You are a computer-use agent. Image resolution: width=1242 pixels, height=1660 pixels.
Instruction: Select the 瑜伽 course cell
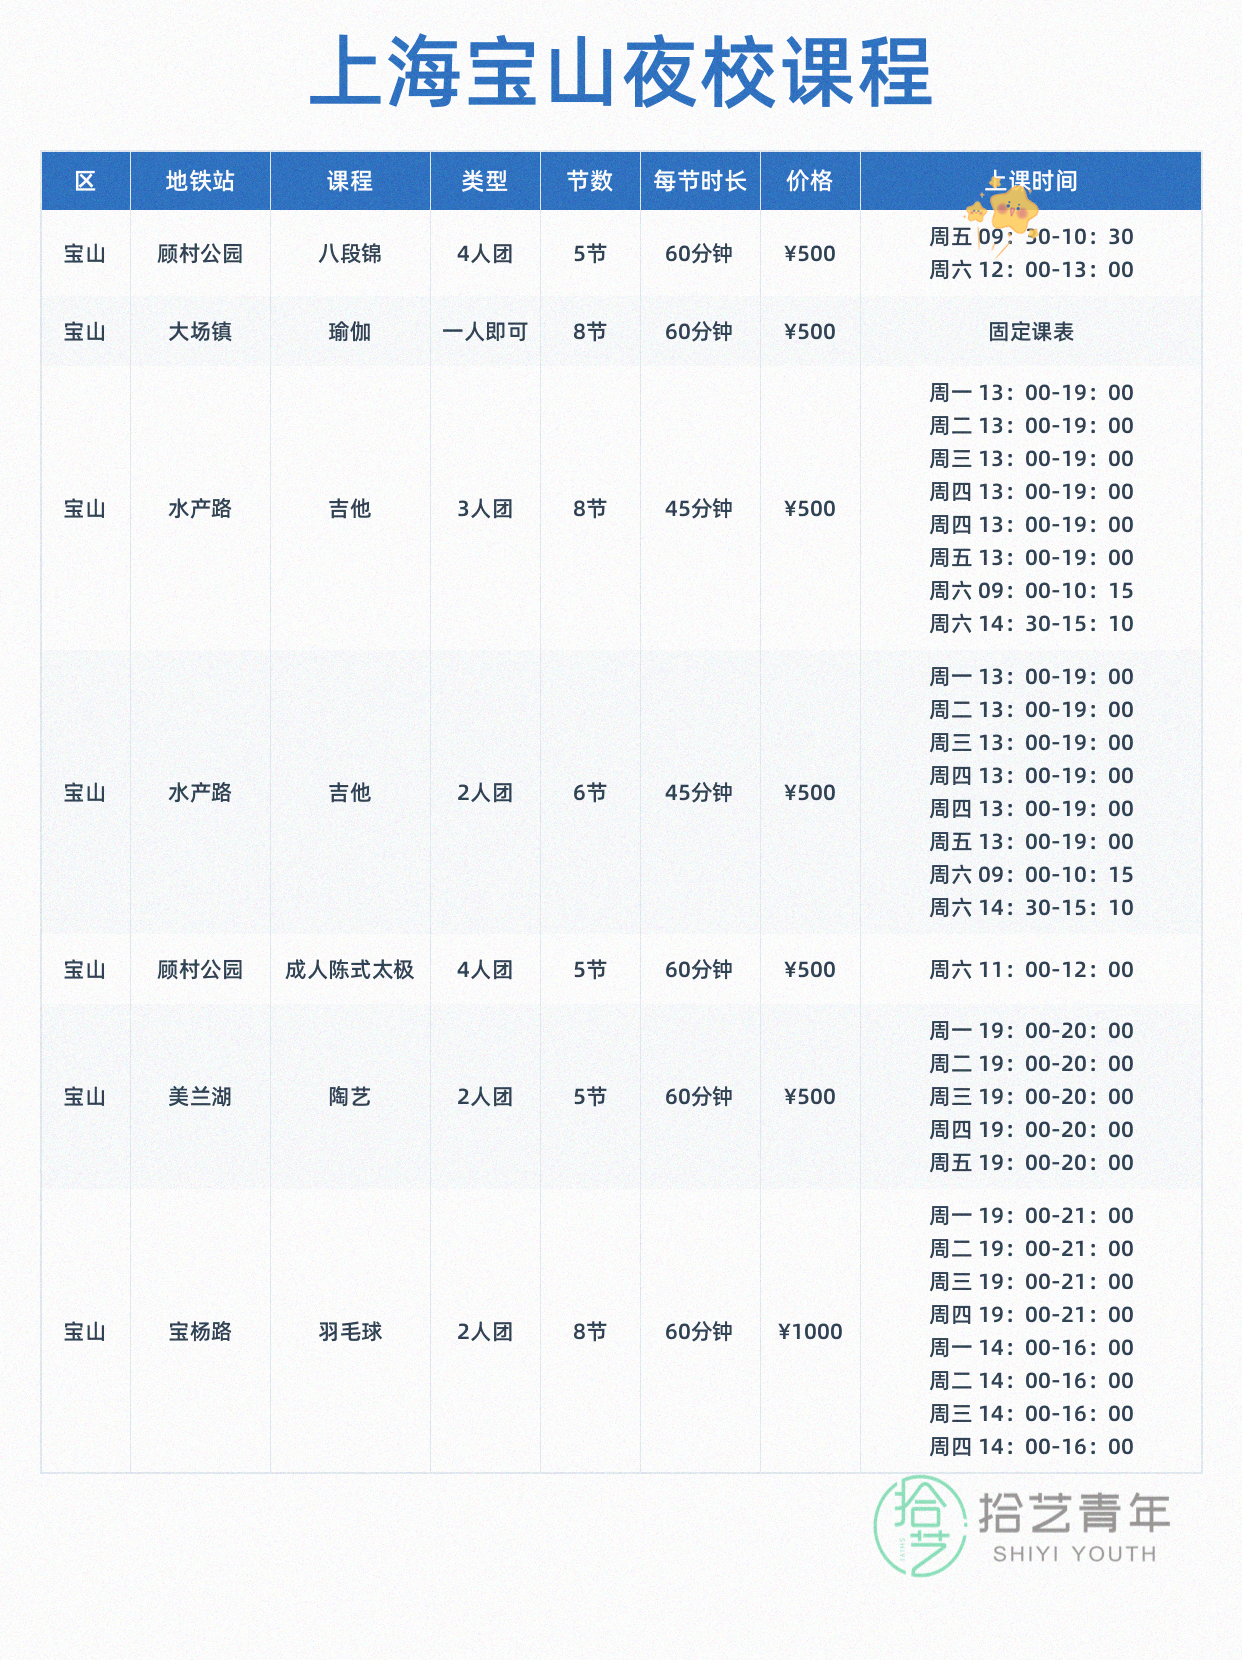tap(350, 332)
